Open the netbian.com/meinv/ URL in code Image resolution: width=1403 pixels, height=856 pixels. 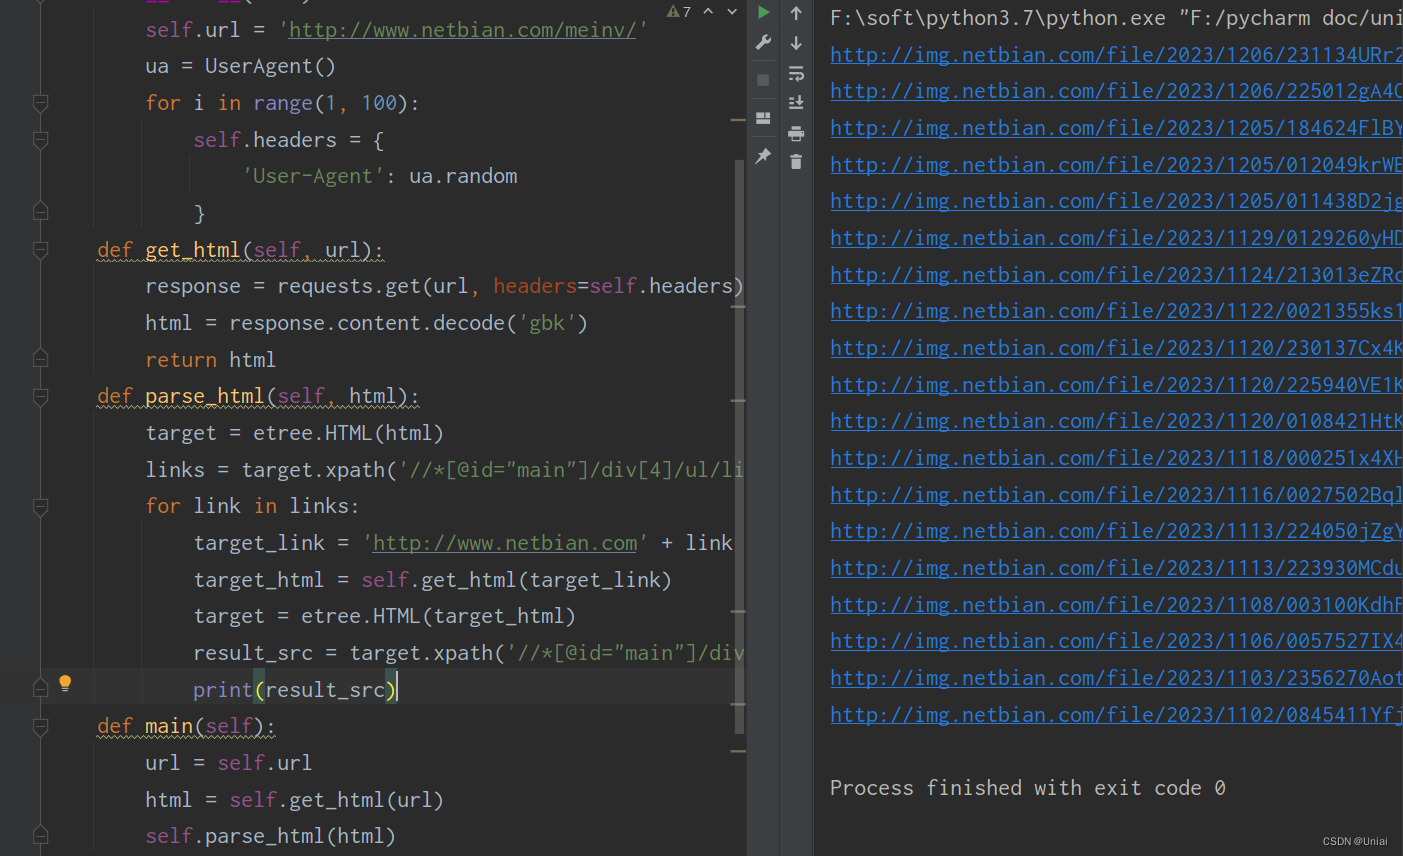click(x=462, y=30)
